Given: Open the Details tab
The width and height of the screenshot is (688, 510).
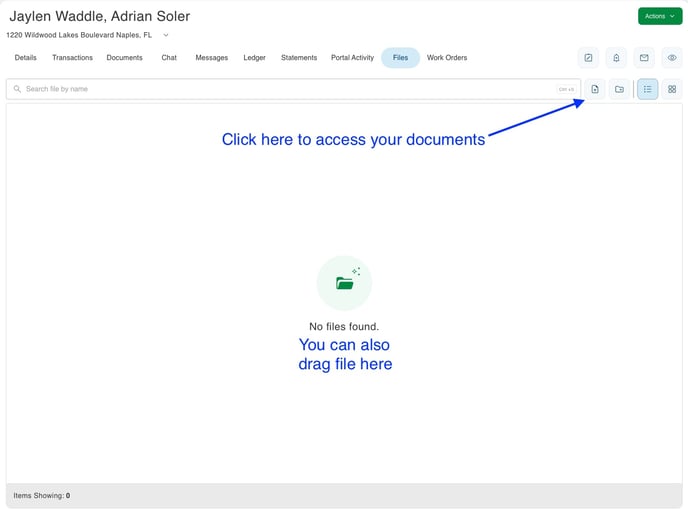Looking at the screenshot, I should tap(26, 58).
